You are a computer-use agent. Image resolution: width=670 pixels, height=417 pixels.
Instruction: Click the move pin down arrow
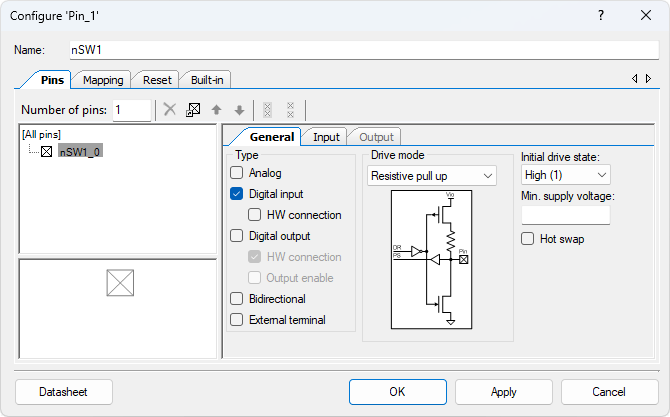pos(239,110)
